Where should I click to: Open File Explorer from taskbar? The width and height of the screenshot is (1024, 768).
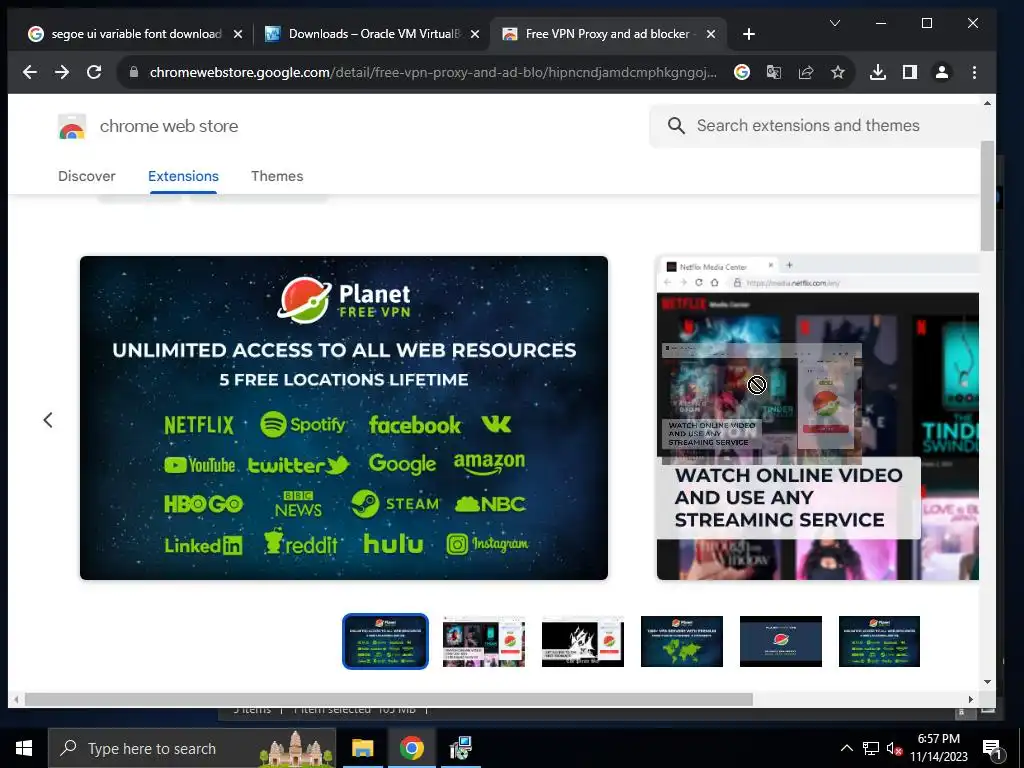pos(362,748)
